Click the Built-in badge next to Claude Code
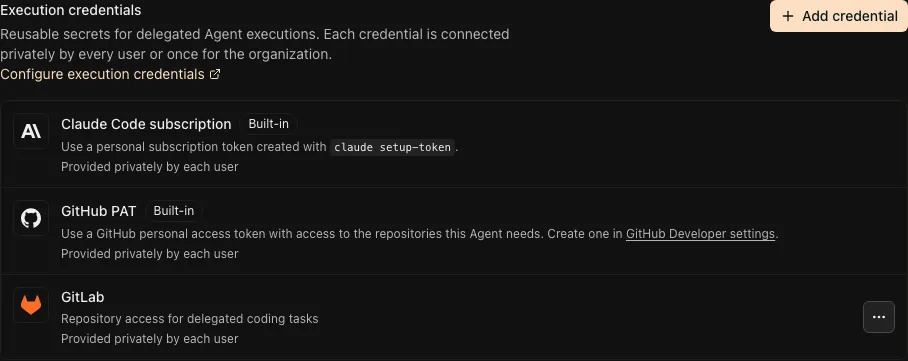908x361 pixels. [x=268, y=124]
